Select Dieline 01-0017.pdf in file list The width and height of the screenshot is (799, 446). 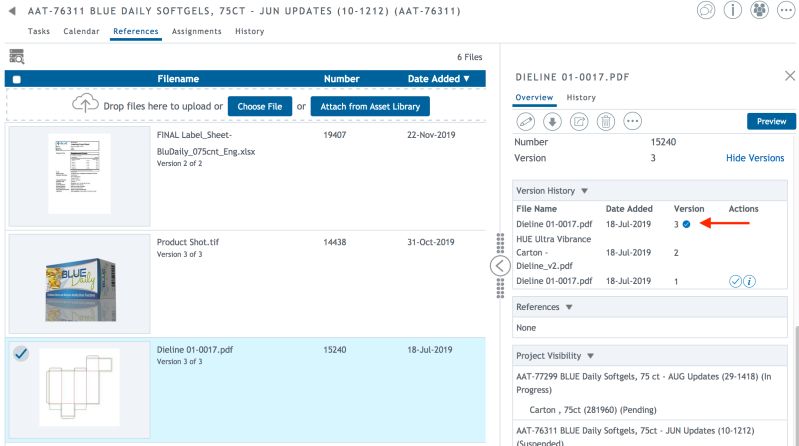195,350
